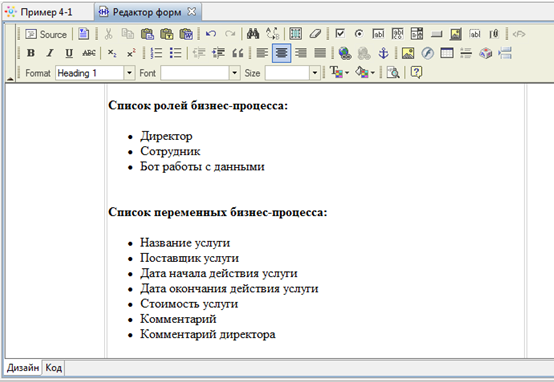Viewport: 554px width, 382px height.
Task: Toggle subscript formatting
Action: tap(112, 53)
